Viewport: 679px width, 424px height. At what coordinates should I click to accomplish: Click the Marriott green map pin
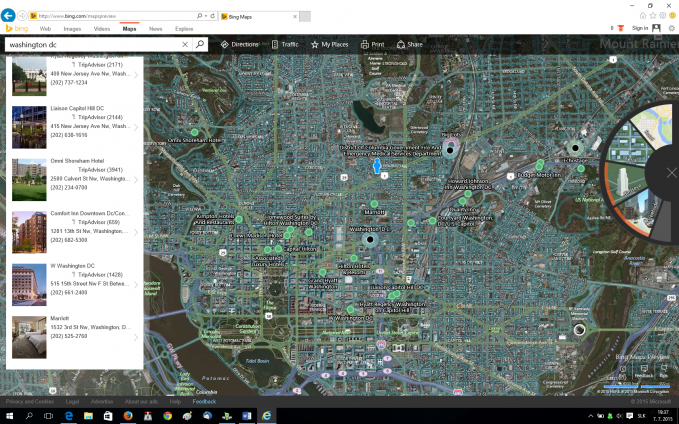(374, 204)
